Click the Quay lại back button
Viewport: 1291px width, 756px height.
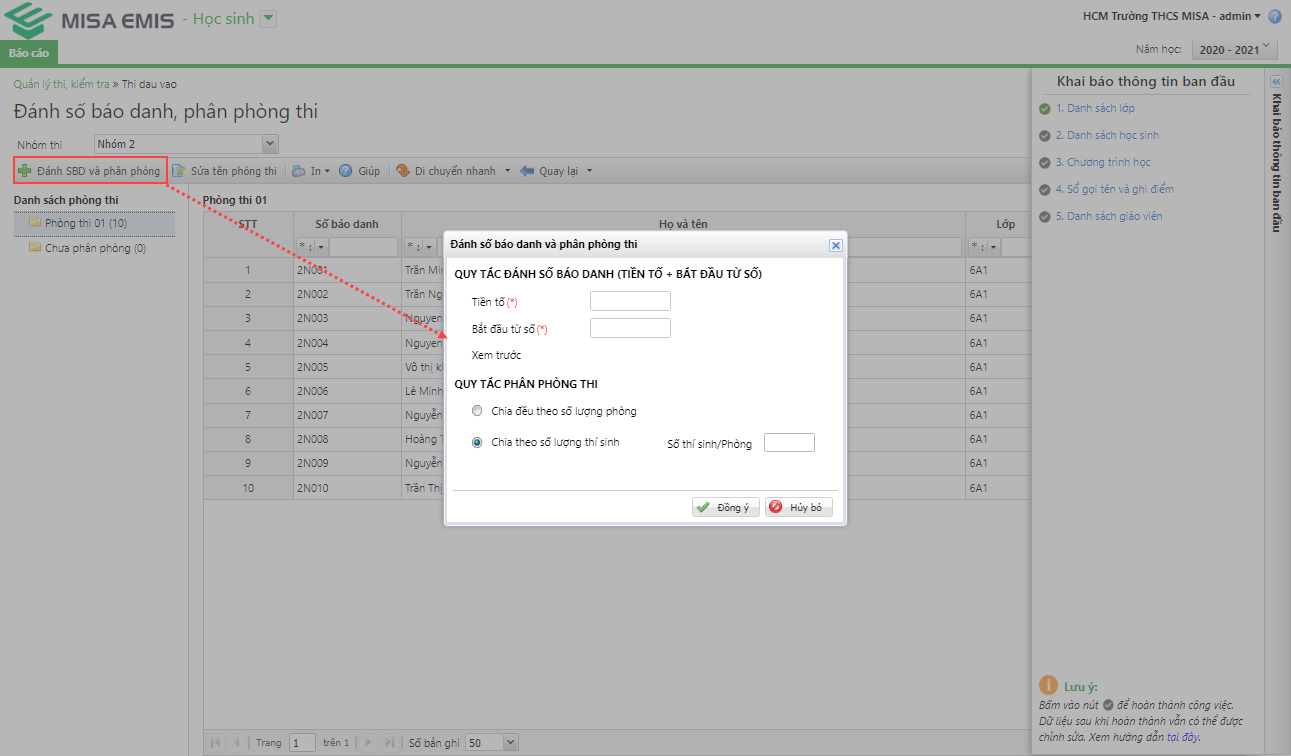(x=550, y=171)
